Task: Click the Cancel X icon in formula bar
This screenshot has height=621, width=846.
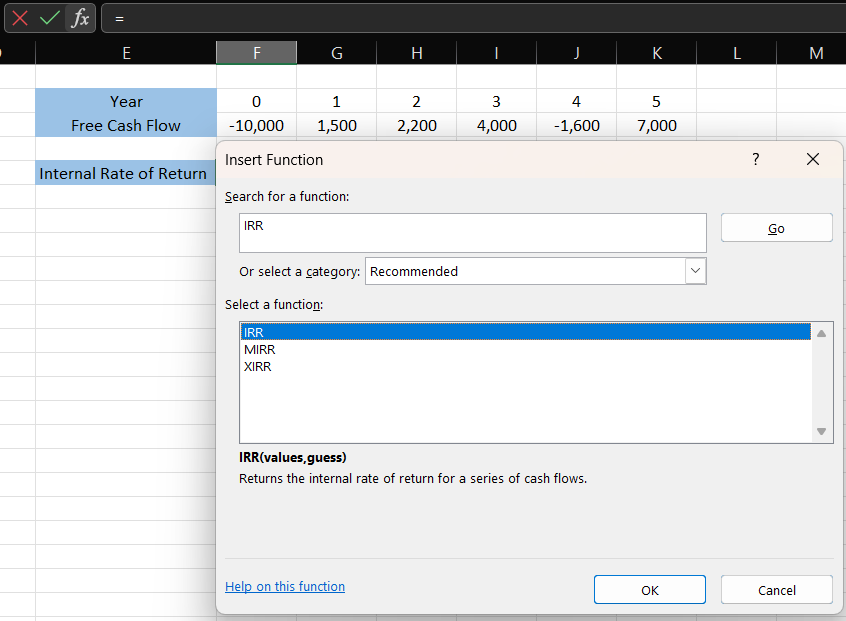Action: pyautogui.click(x=20, y=18)
